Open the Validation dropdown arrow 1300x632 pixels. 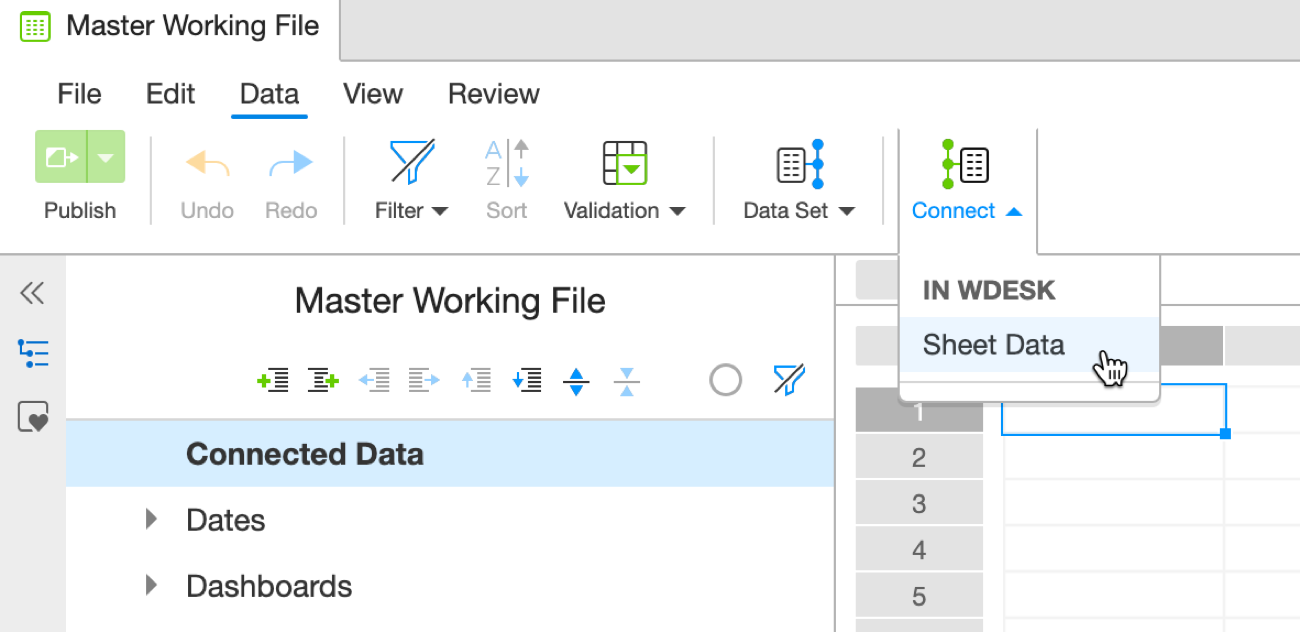[677, 211]
